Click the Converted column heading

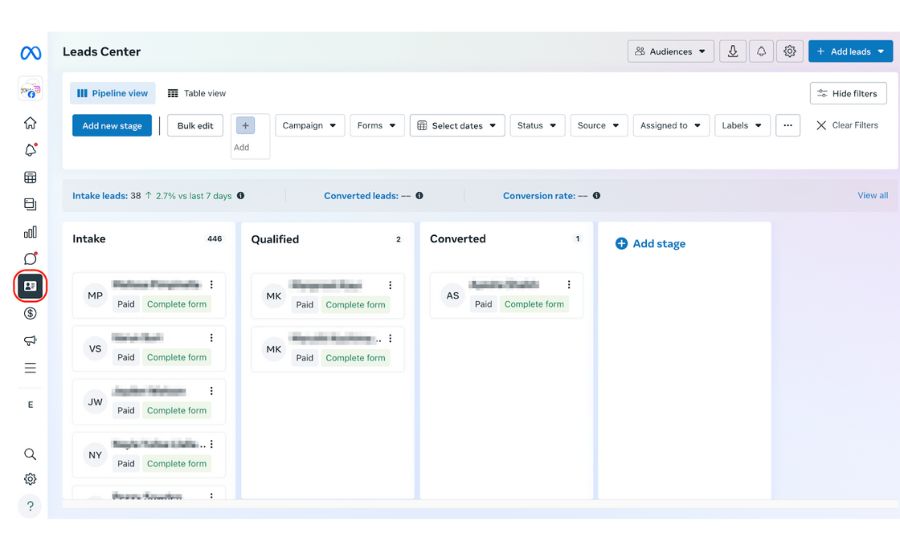(457, 239)
